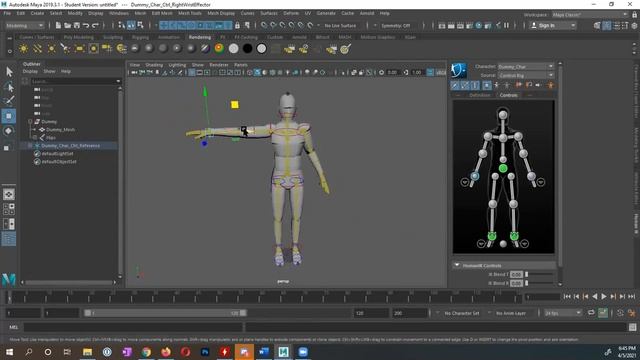Click the pause IPR render icon
Screen dimensions: 640x360
(x=507, y=25)
